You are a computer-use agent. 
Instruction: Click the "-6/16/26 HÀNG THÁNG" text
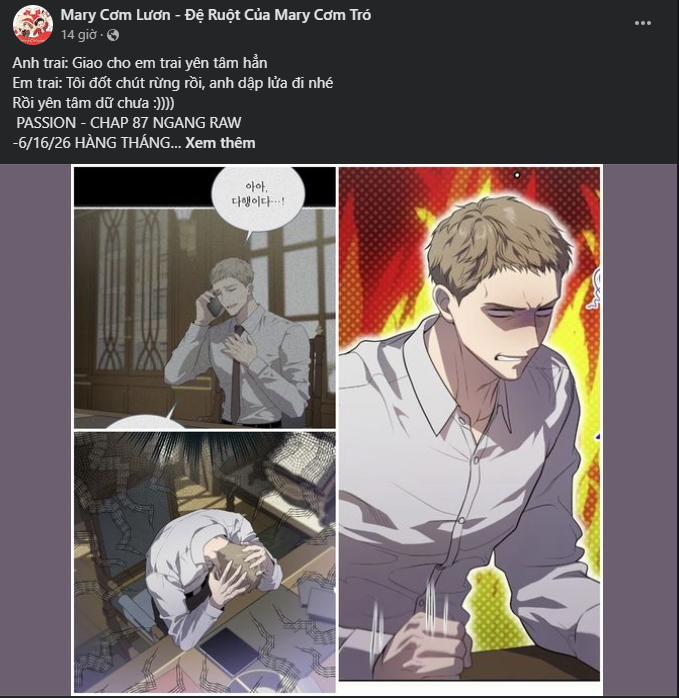(97, 143)
